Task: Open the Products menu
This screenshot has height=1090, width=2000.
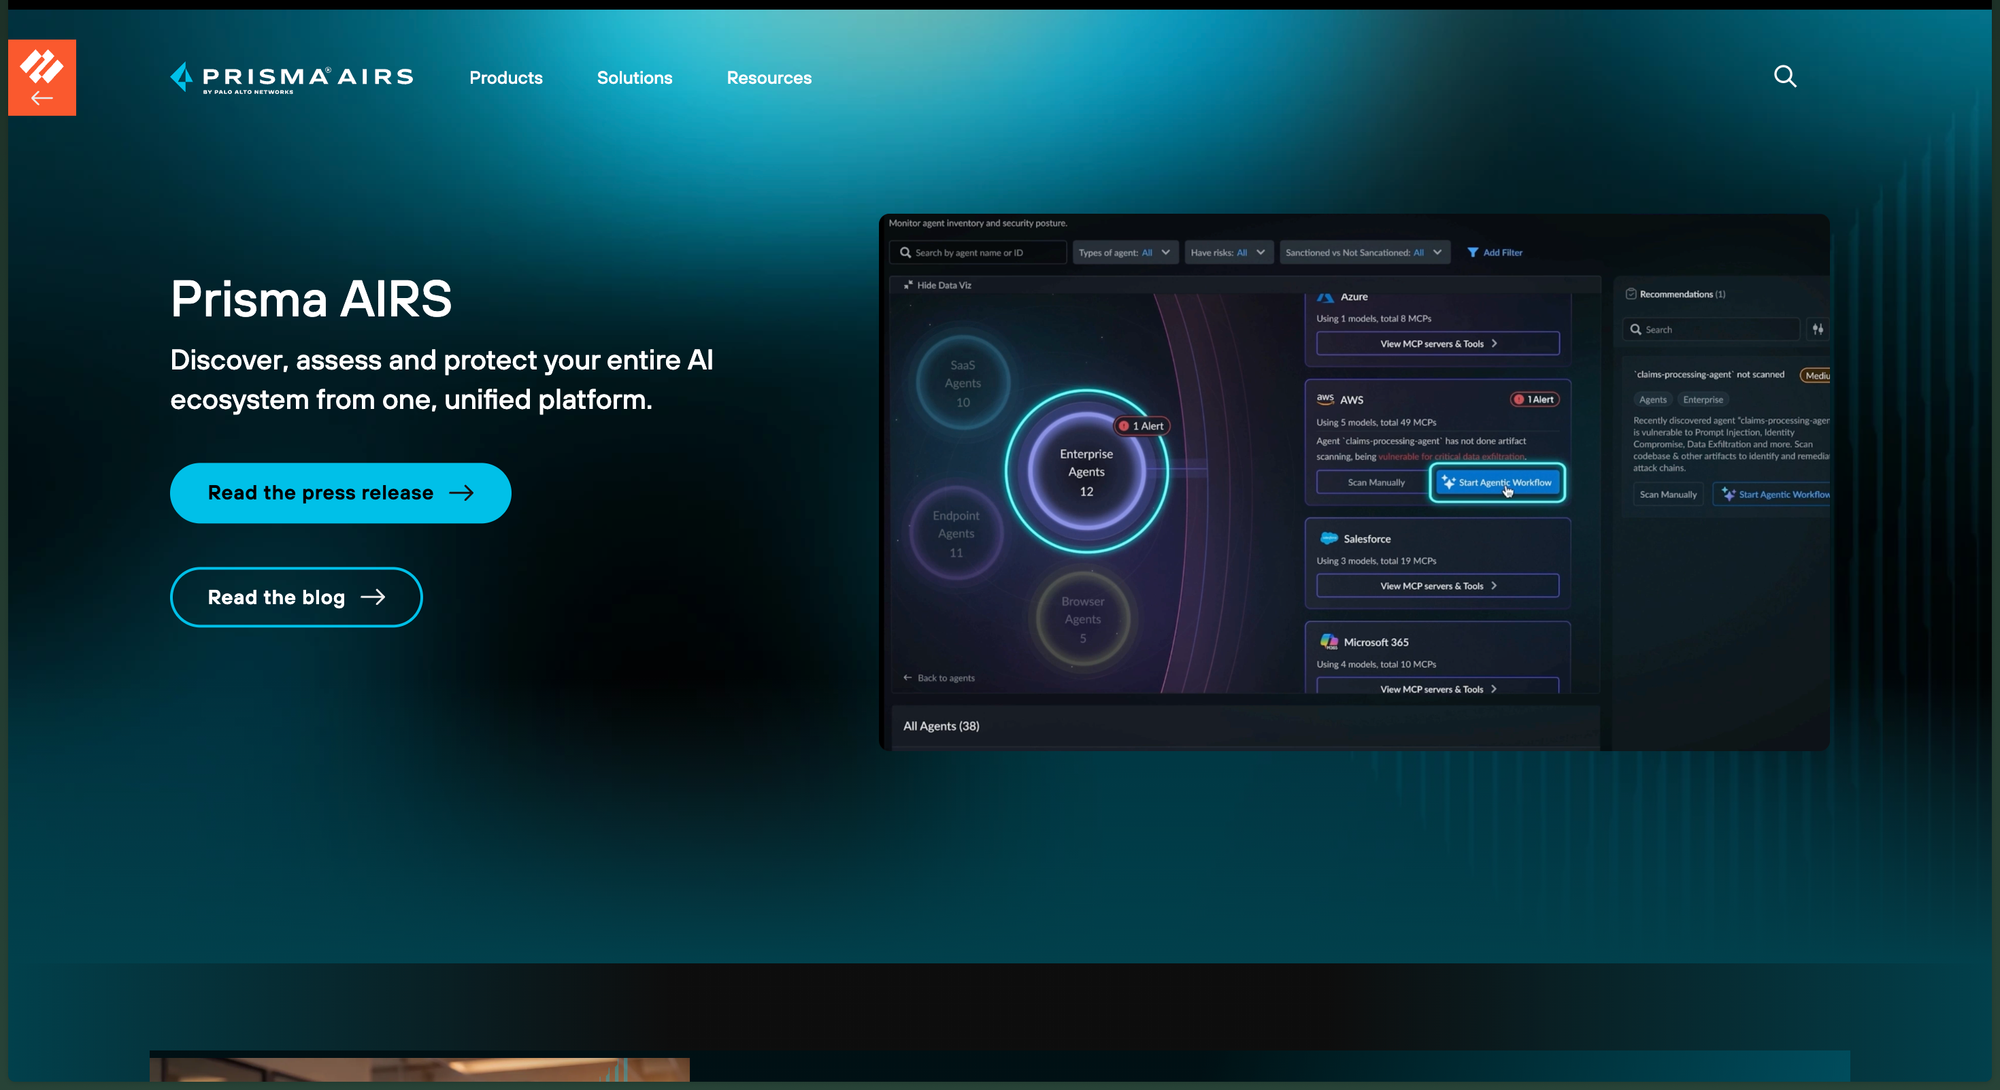Action: click(506, 78)
